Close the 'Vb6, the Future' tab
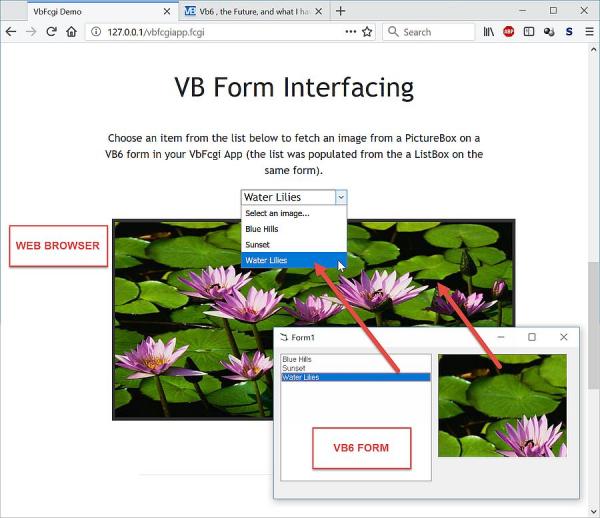This screenshot has width=600, height=518. tap(318, 11)
